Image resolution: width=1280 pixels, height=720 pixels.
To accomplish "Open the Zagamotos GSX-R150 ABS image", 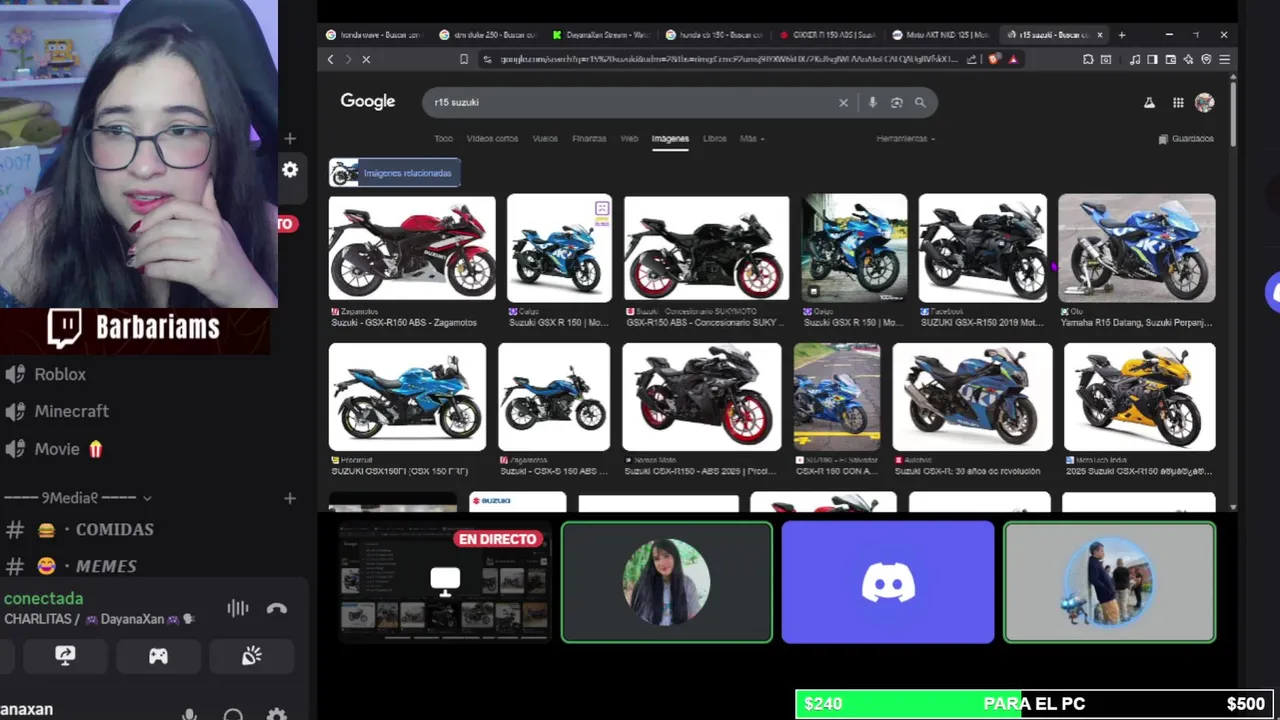I will click(x=412, y=247).
